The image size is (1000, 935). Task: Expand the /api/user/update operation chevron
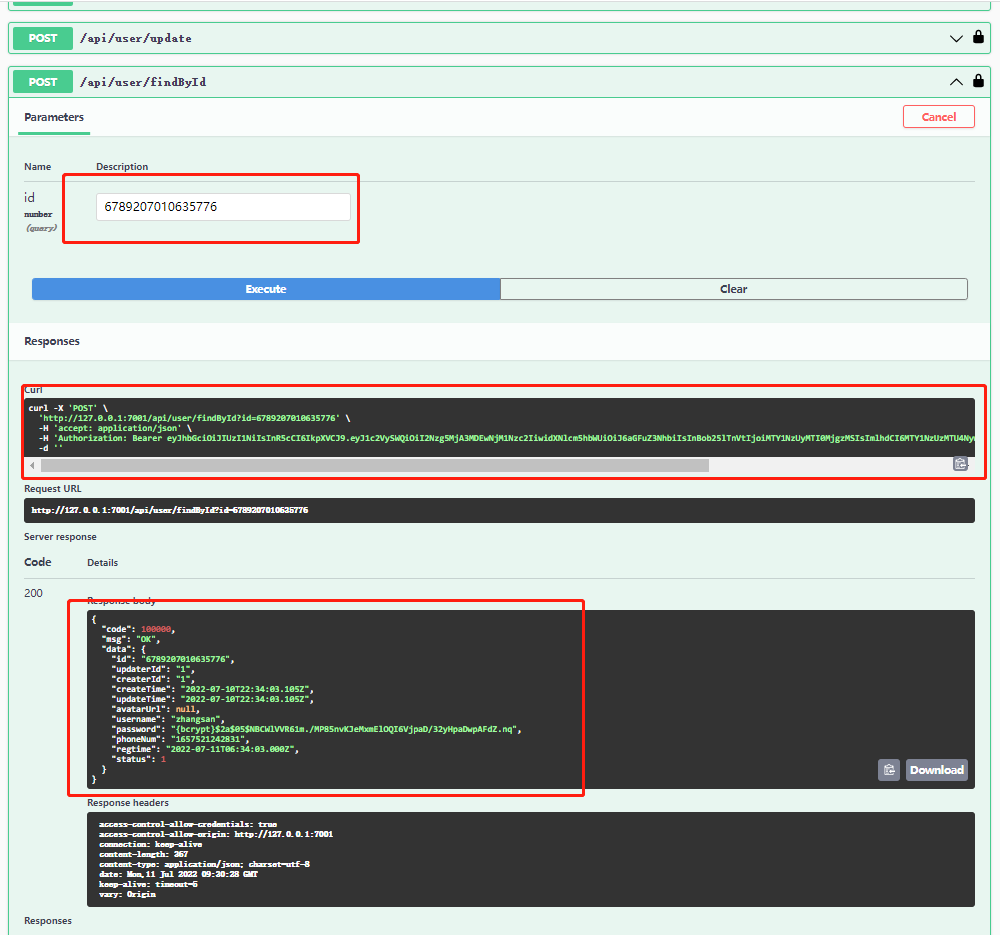[x=955, y=38]
